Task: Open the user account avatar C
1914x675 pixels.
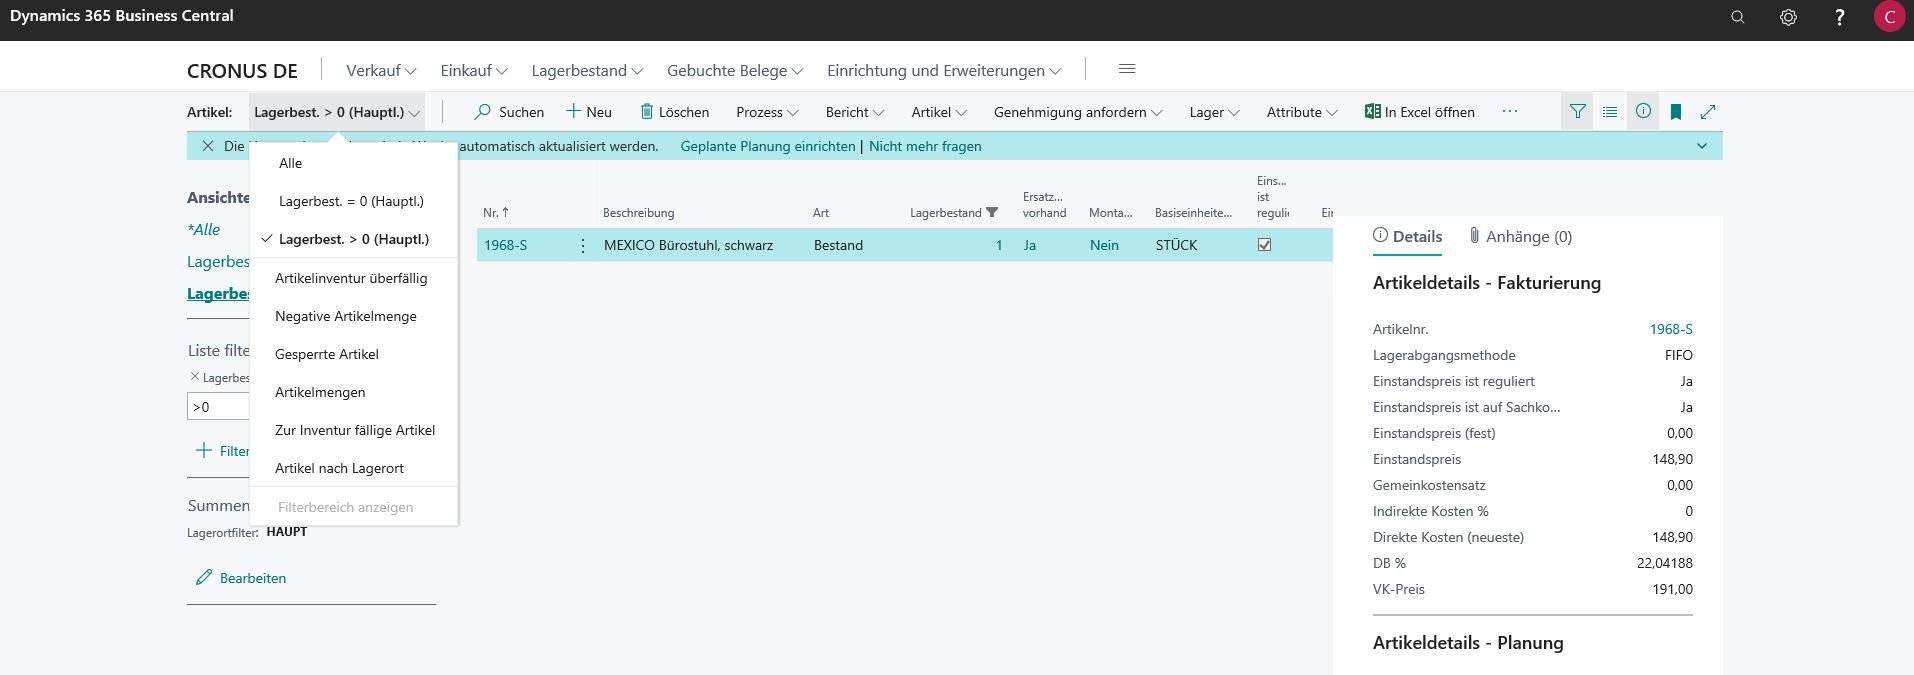Action: pyautogui.click(x=1889, y=17)
